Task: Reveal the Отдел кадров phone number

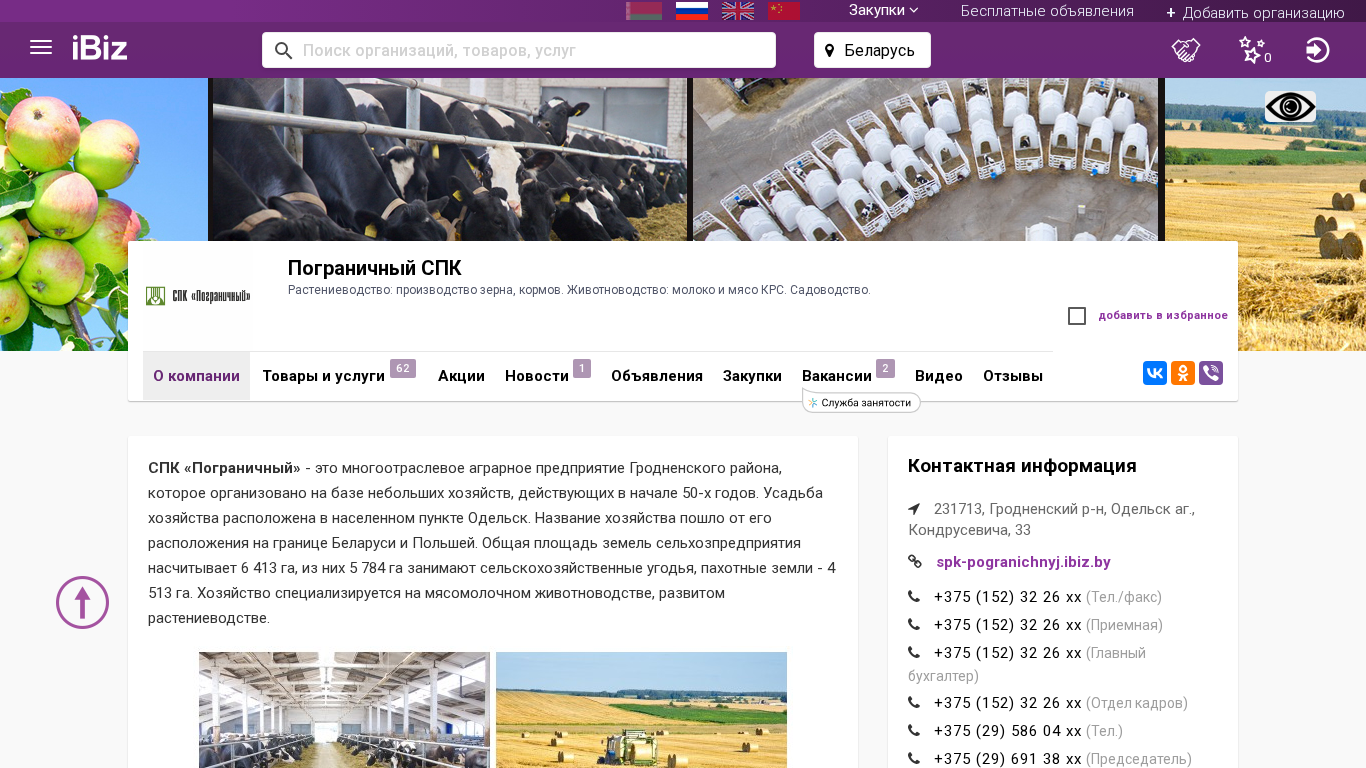Action: (1008, 703)
